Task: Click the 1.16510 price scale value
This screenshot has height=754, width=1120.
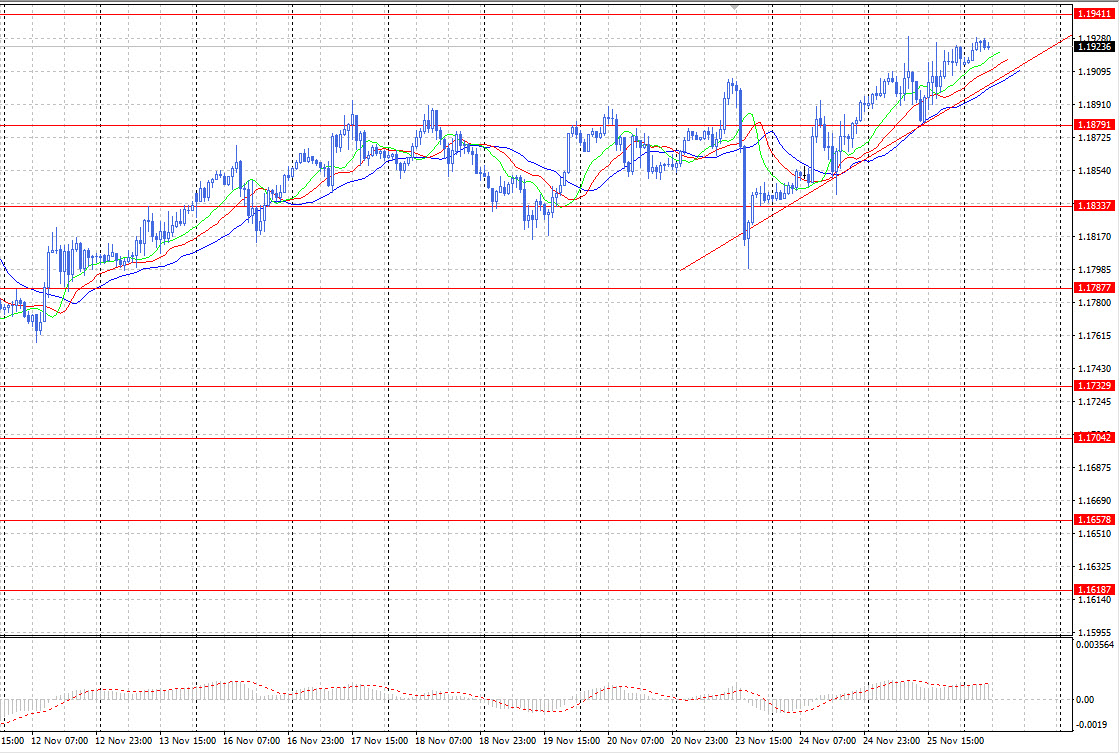Action: pyautogui.click(x=1094, y=533)
